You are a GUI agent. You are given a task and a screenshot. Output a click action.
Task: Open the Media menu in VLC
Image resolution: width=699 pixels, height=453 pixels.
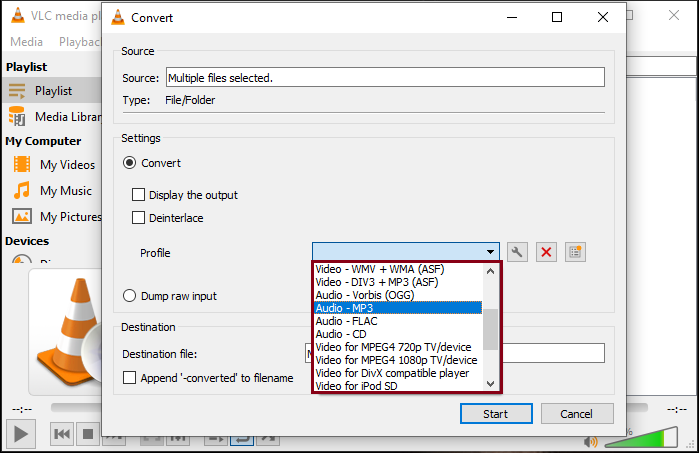pos(26,42)
